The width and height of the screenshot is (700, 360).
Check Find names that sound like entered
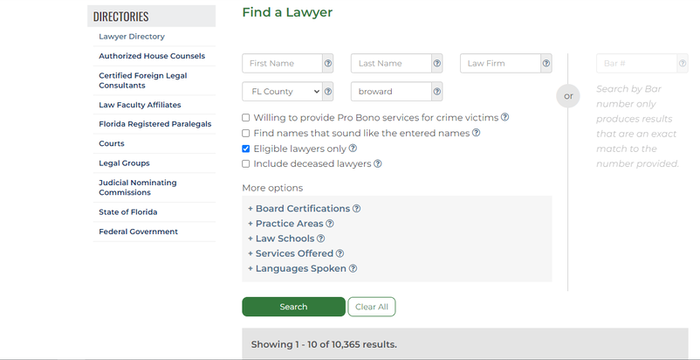246,133
